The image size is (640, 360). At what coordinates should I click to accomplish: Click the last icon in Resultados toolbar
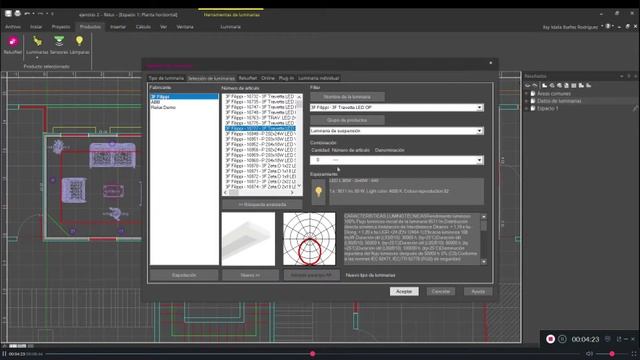pyautogui.click(x=589, y=85)
